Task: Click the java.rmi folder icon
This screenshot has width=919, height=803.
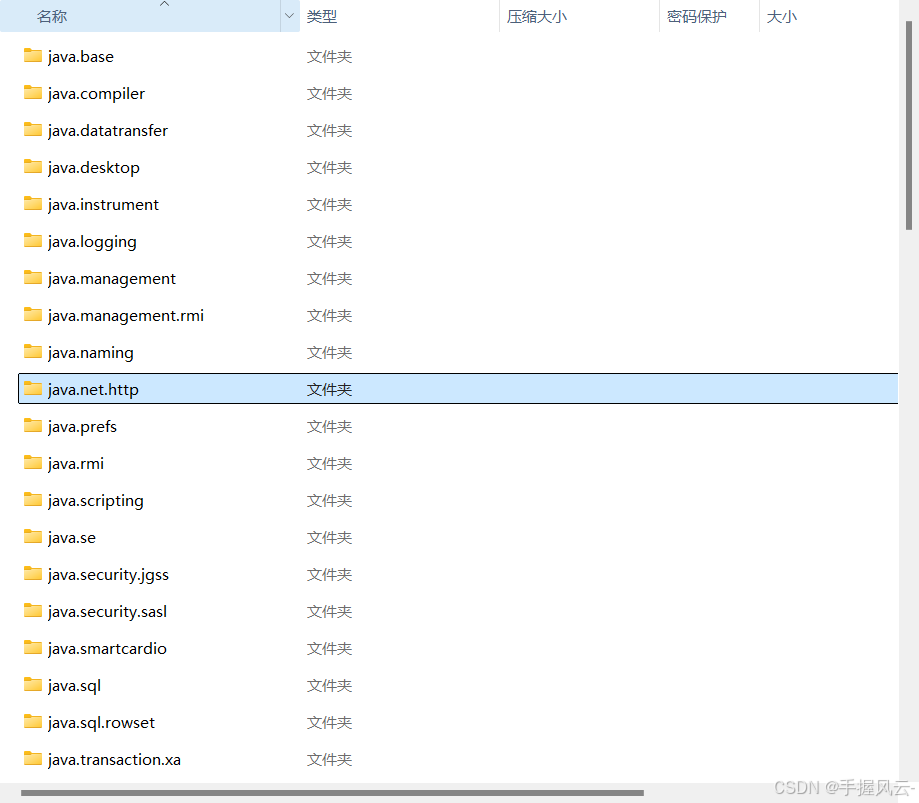Action: coord(33,462)
